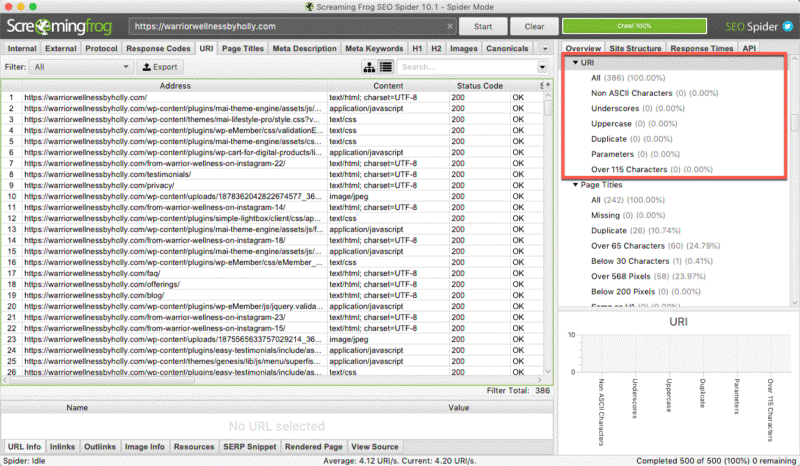Switch to the Internal tab

click(22, 48)
